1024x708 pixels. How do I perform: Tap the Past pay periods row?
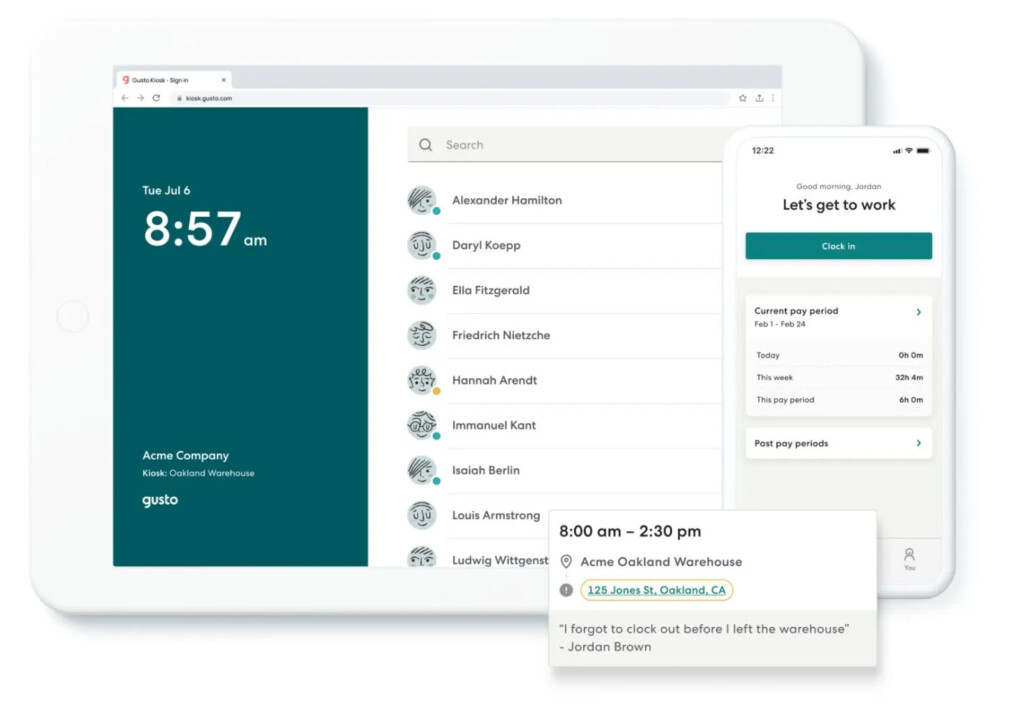coord(839,443)
